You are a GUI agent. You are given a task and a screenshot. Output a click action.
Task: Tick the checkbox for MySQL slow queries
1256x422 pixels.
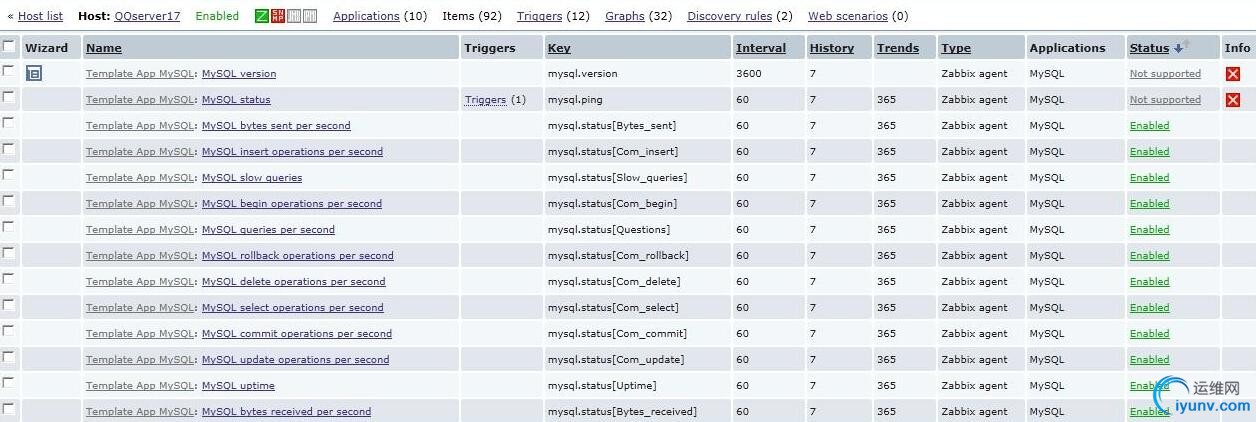click(x=9, y=175)
